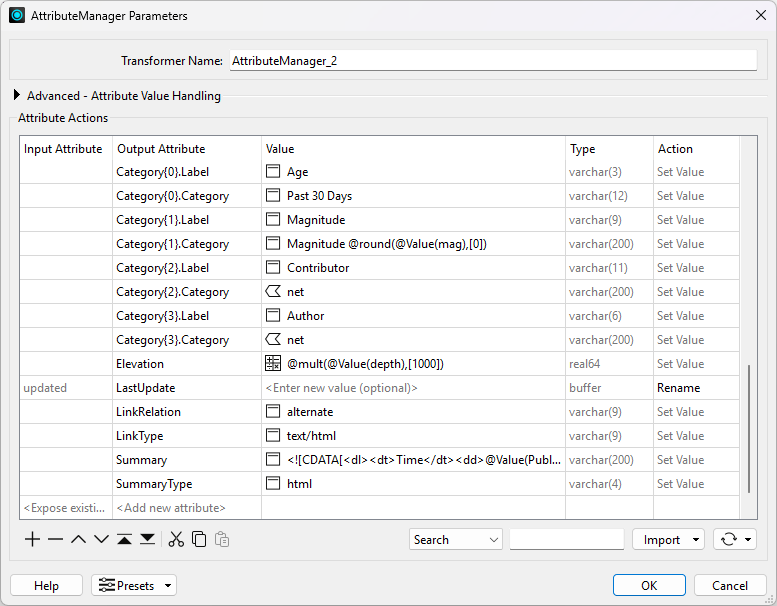Click the Action column header

[x=696, y=149]
